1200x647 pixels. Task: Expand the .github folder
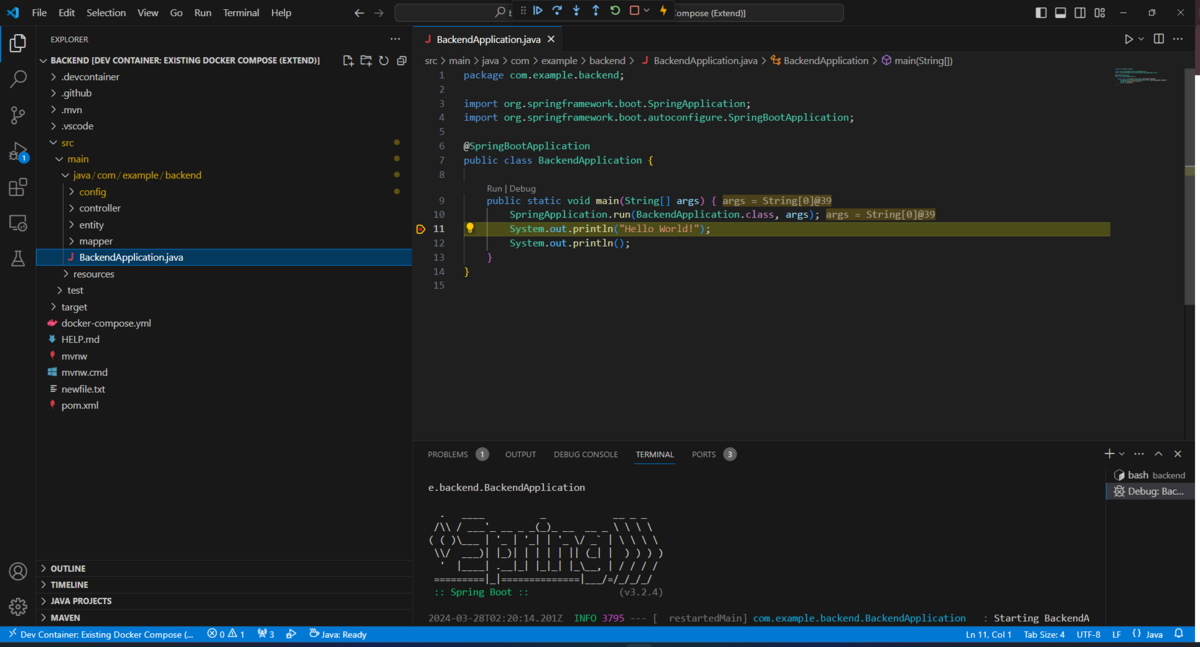click(x=76, y=93)
